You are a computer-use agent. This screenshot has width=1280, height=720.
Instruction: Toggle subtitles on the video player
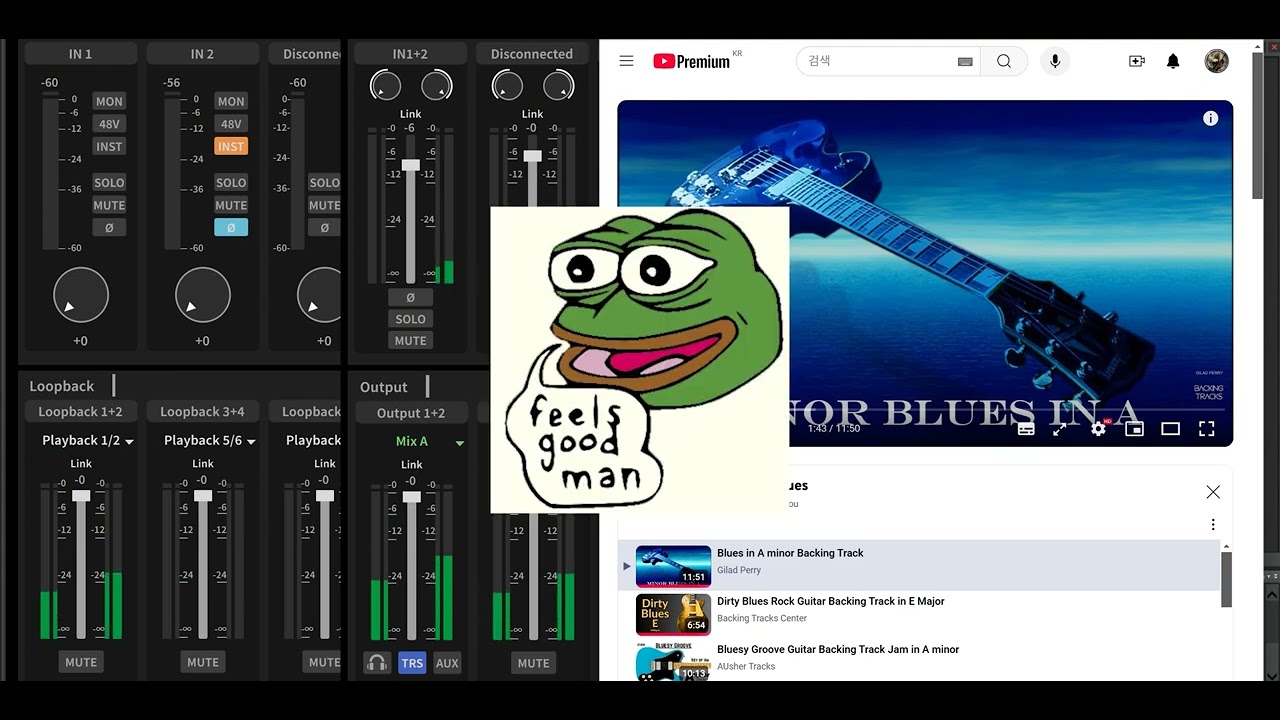point(1026,429)
